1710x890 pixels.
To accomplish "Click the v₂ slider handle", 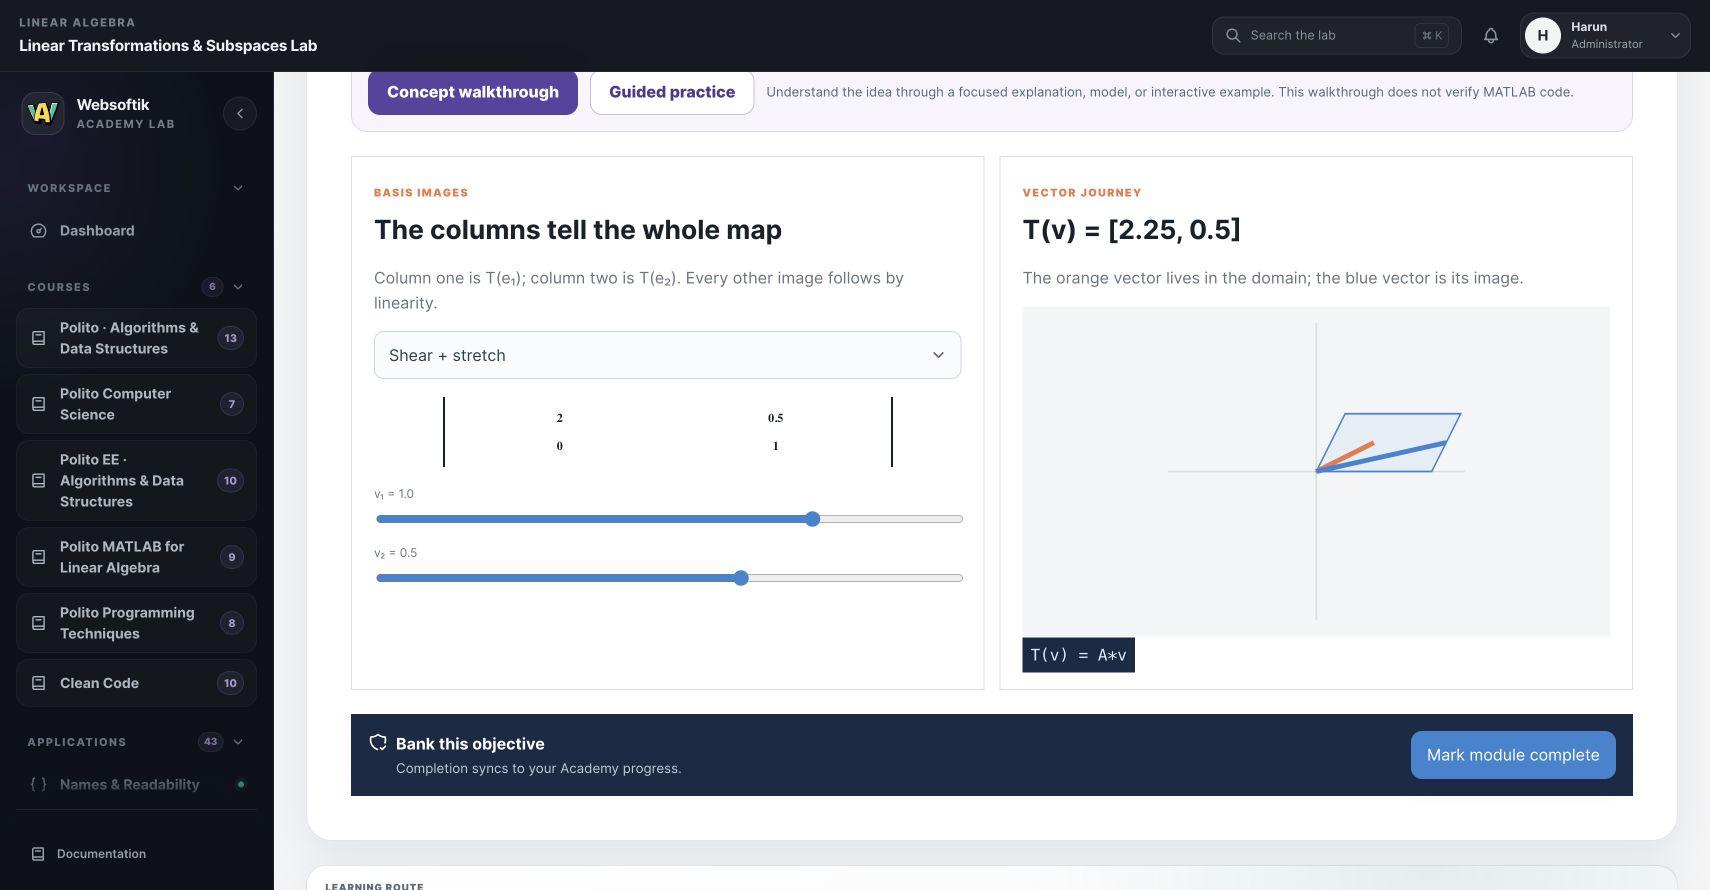I will [741, 578].
